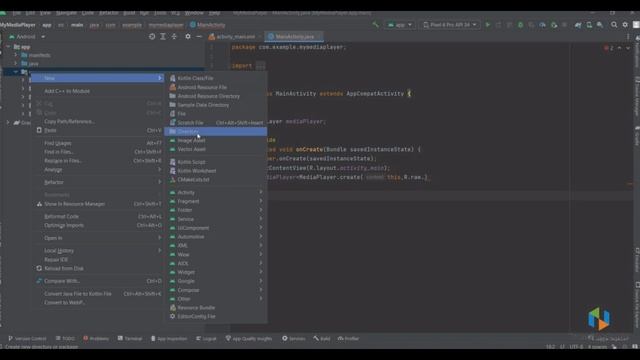
Task: Select Vector Asset entry
Action: click(216, 149)
